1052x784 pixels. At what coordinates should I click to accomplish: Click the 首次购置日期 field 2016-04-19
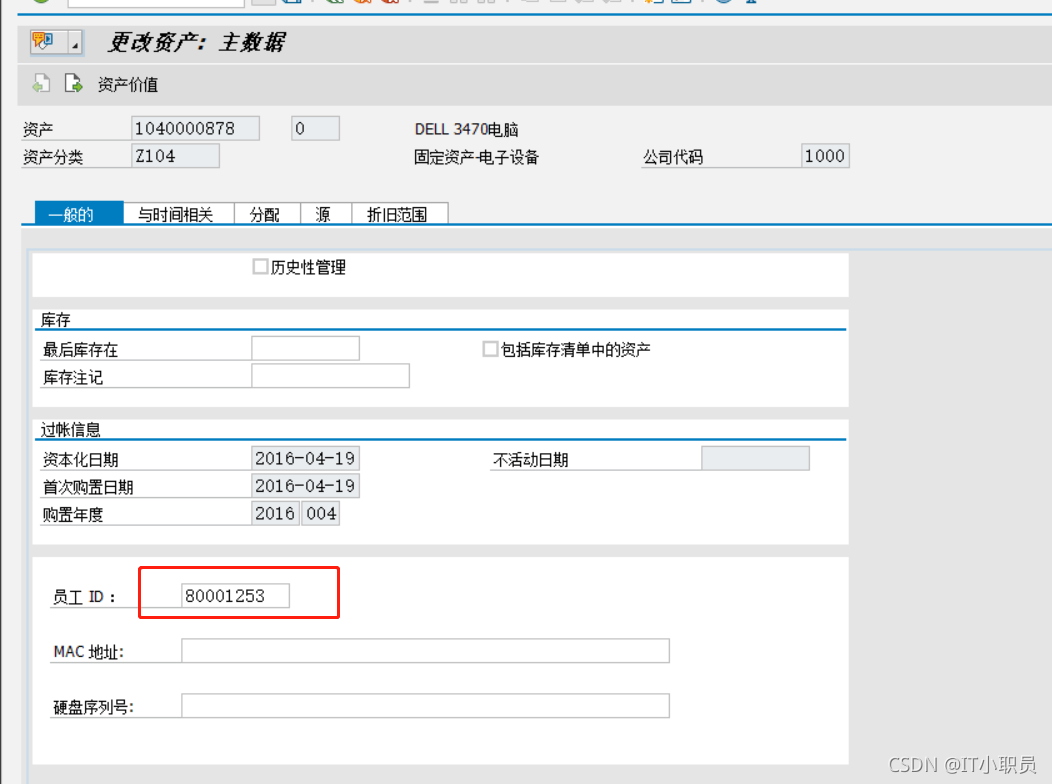coord(305,486)
